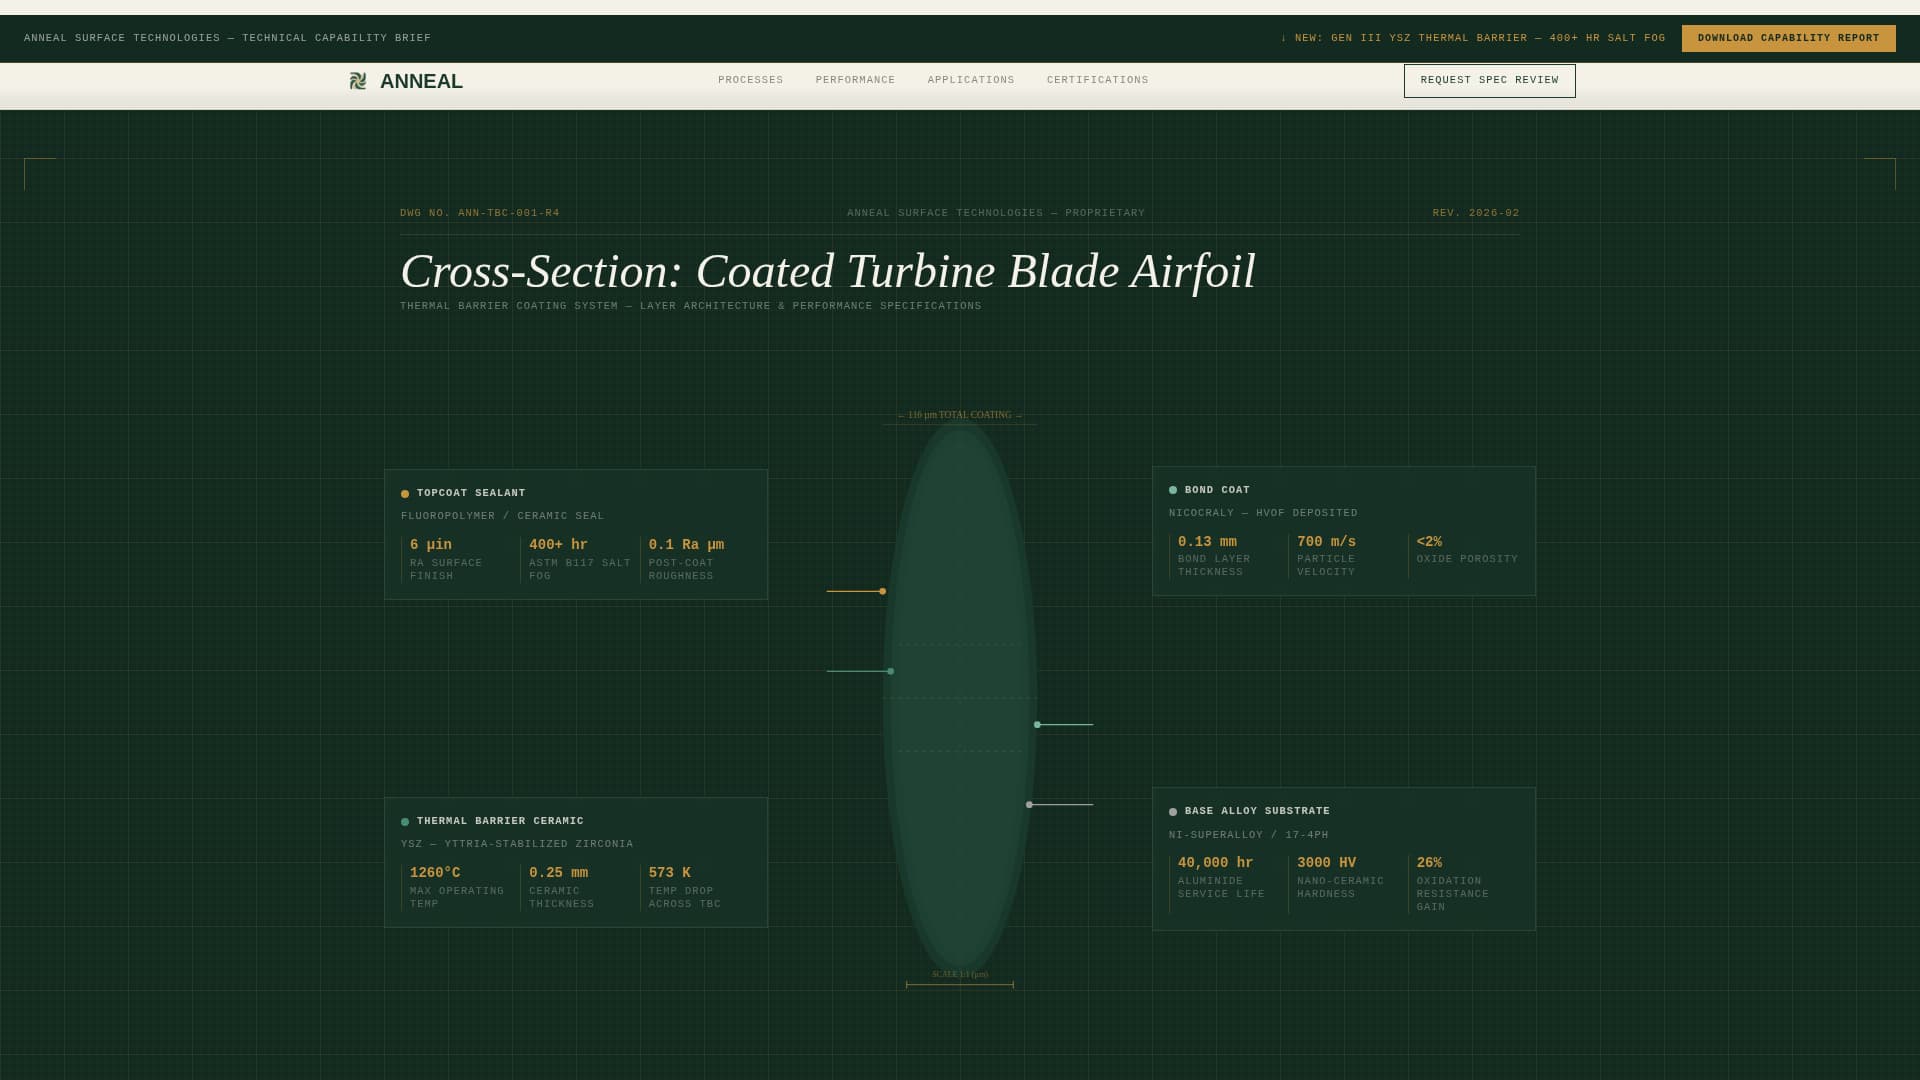Image resolution: width=1920 pixels, height=1080 pixels.
Task: Click the legend dot next to TOPCOAT SEALANT title
Action: pyautogui.click(x=404, y=493)
